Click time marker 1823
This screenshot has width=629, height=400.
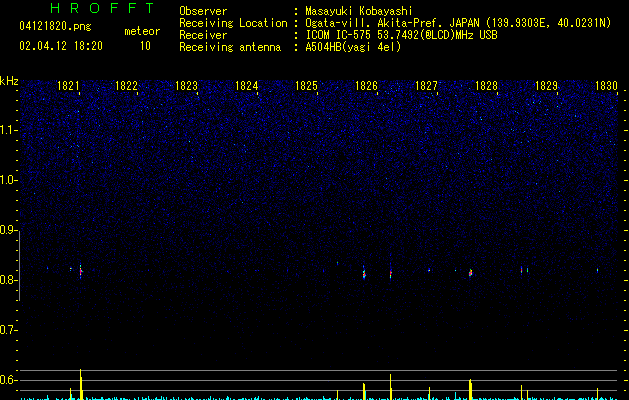pyautogui.click(x=187, y=86)
